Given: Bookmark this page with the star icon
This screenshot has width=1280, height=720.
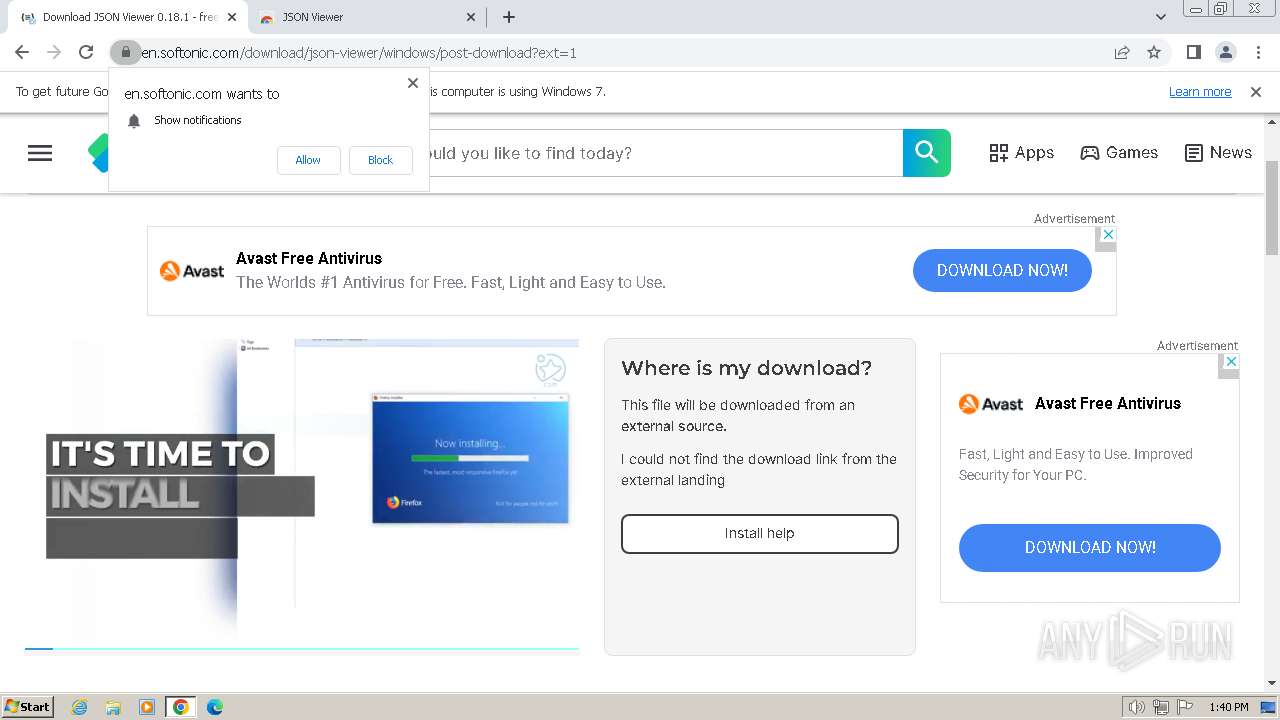Looking at the screenshot, I should 1154,52.
